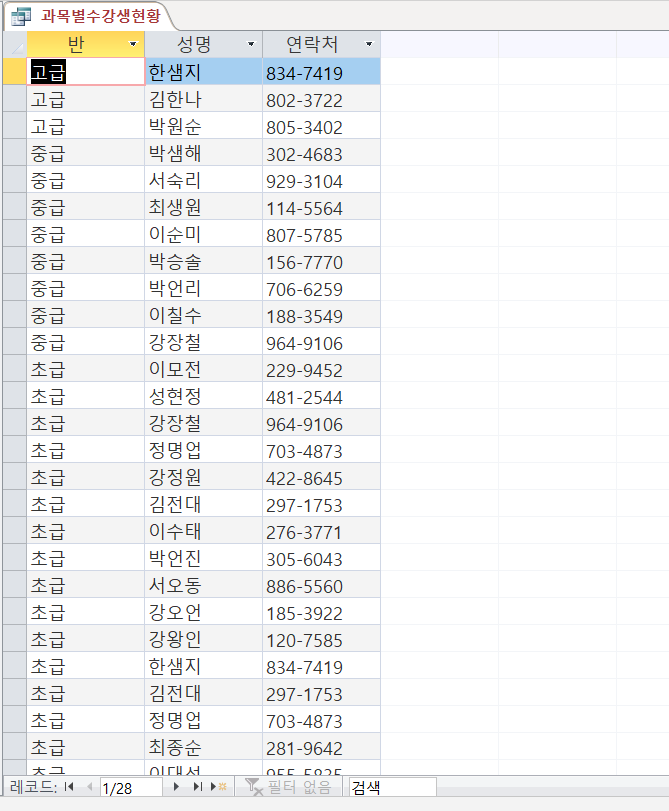
Task: Click the next record arrow
Action: point(178,788)
